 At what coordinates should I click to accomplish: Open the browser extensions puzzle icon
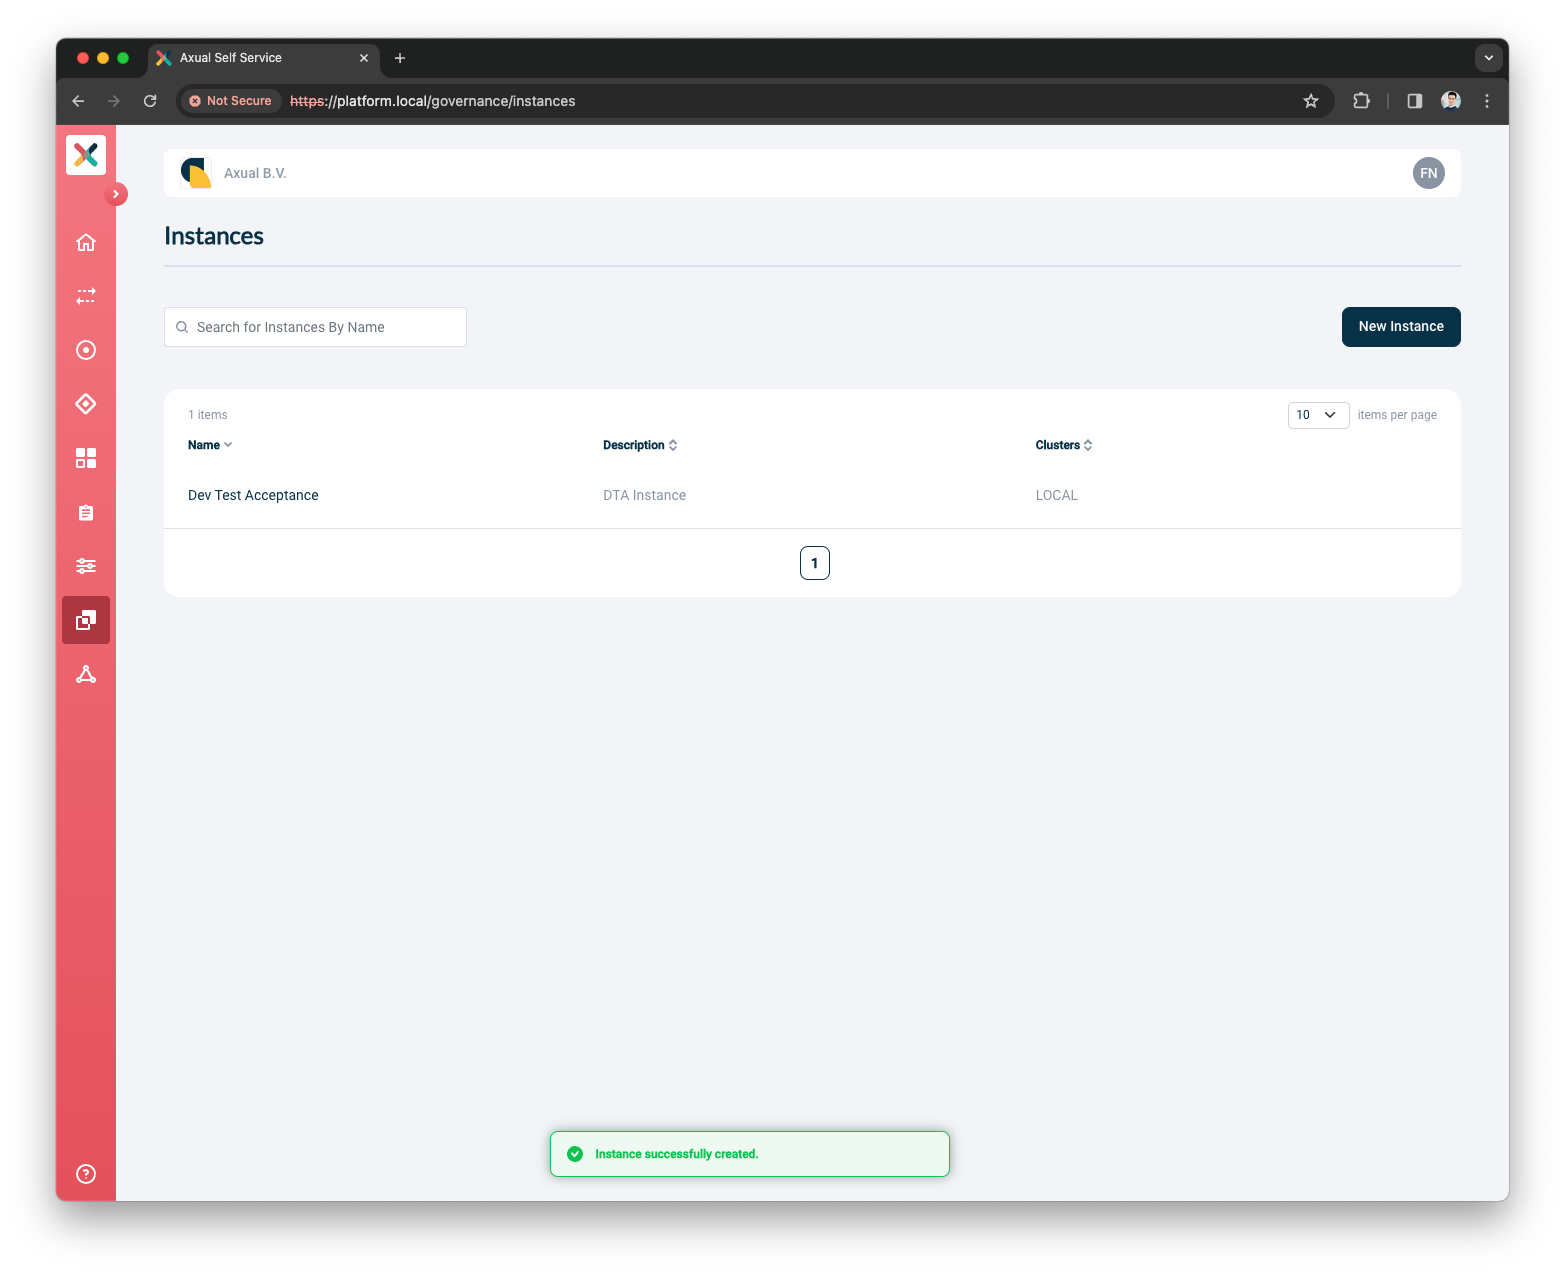tap(1361, 101)
